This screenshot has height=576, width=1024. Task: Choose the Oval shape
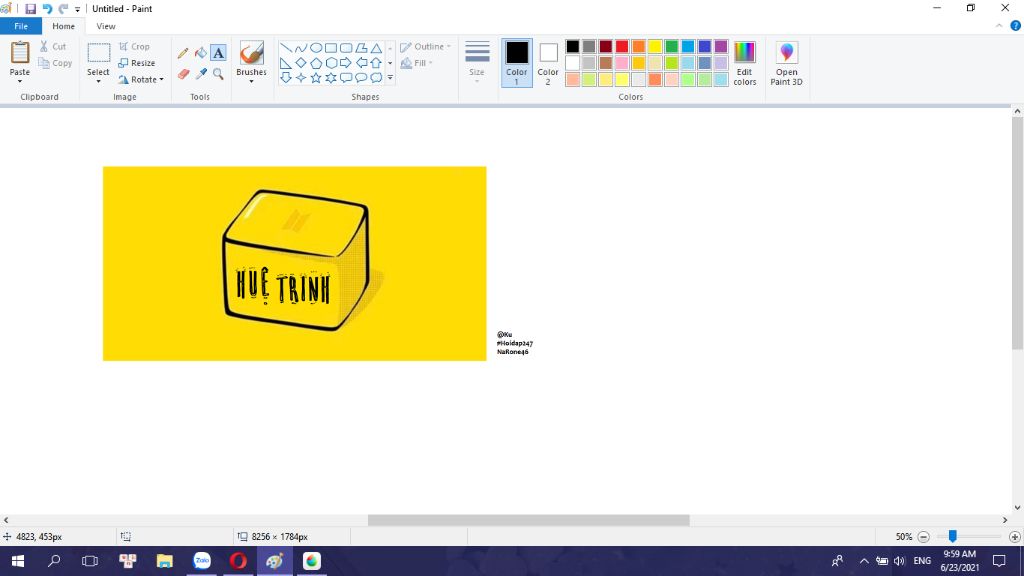pos(316,48)
